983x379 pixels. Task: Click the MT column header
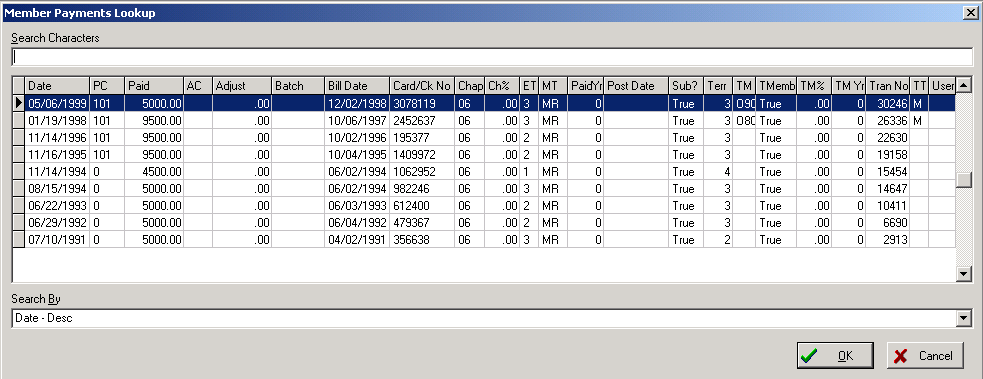pos(553,86)
